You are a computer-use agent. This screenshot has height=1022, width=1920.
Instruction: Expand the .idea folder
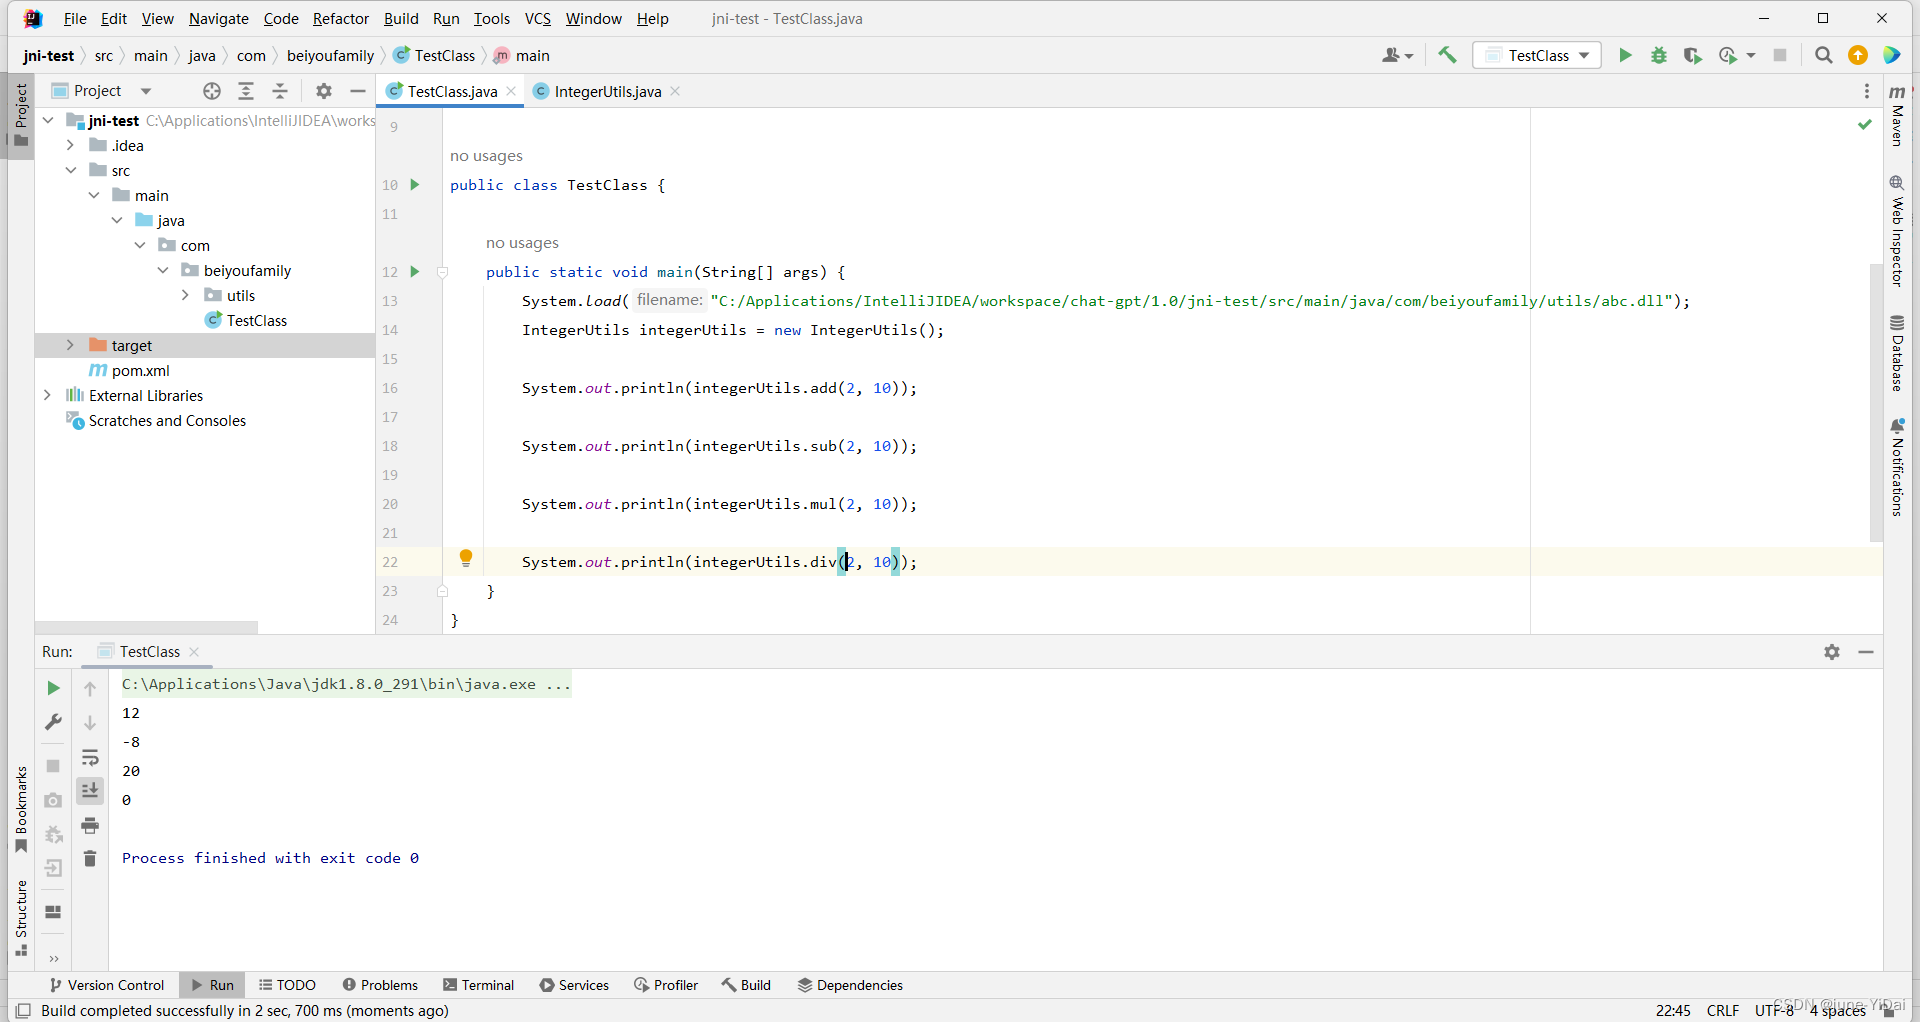[70, 145]
